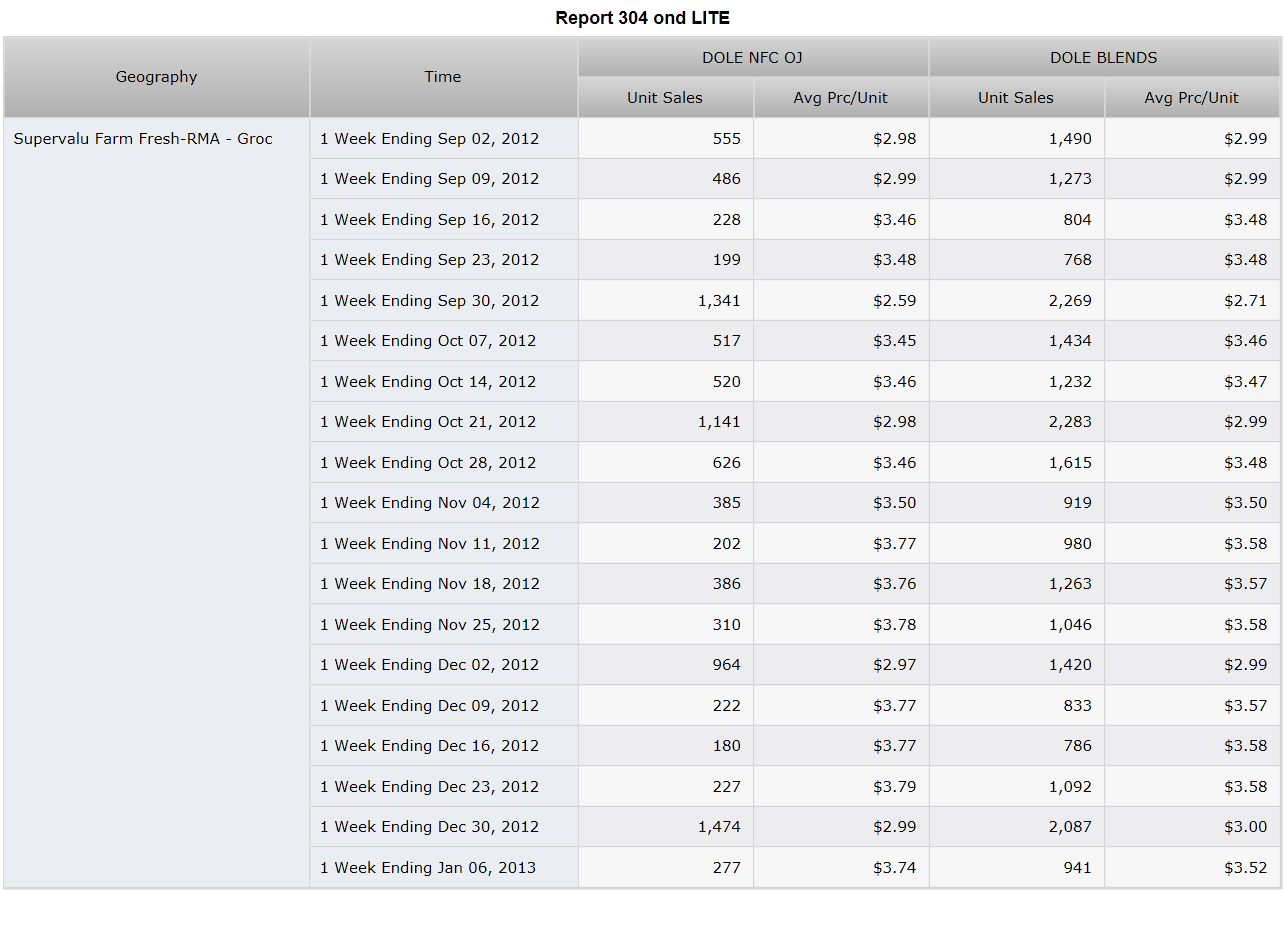This screenshot has width=1284, height=946.
Task: Click NFC OJ average price $3.79
Action: [x=895, y=786]
